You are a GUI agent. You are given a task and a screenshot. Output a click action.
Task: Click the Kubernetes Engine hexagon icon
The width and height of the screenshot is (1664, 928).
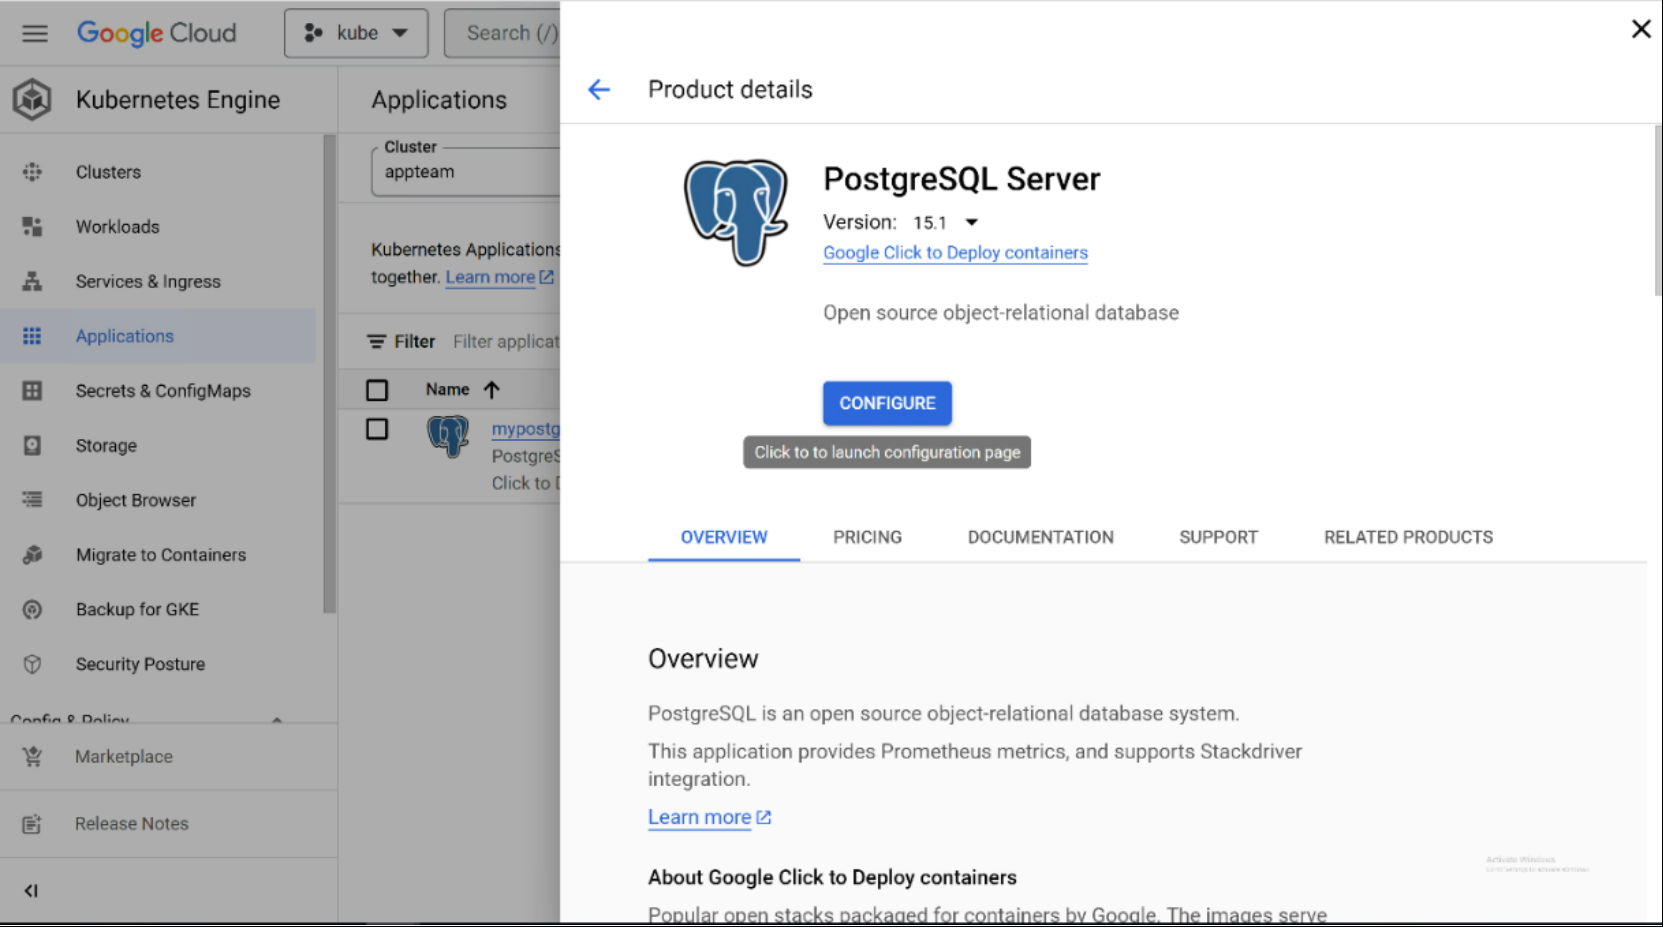click(x=32, y=100)
